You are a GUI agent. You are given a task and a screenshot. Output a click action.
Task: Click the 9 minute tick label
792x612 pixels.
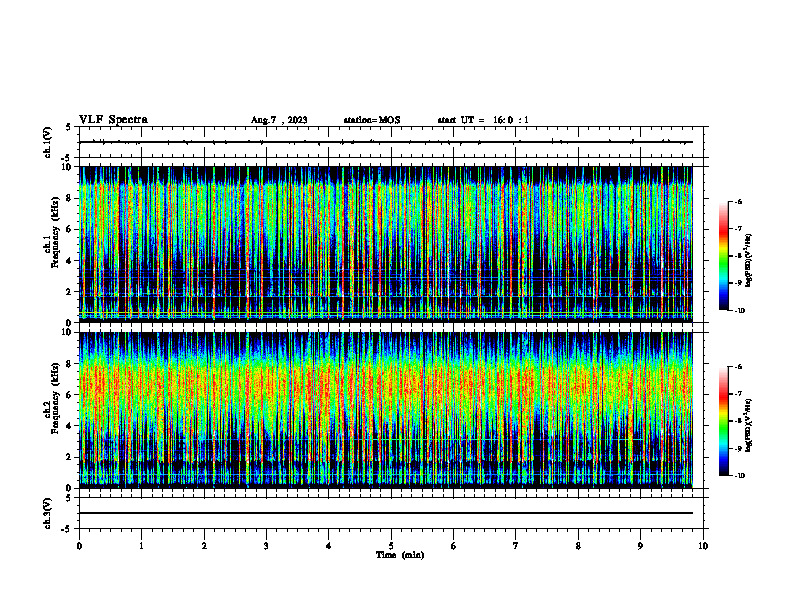pos(640,546)
